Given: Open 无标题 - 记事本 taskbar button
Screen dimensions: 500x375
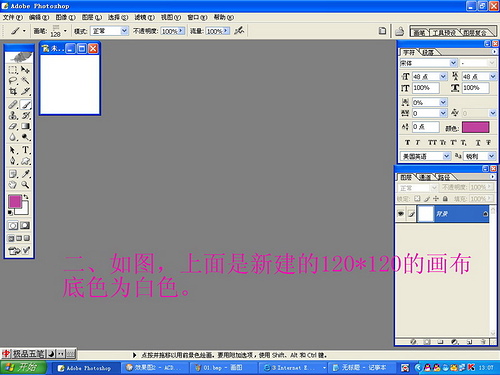Looking at the screenshot, I should point(363,368).
